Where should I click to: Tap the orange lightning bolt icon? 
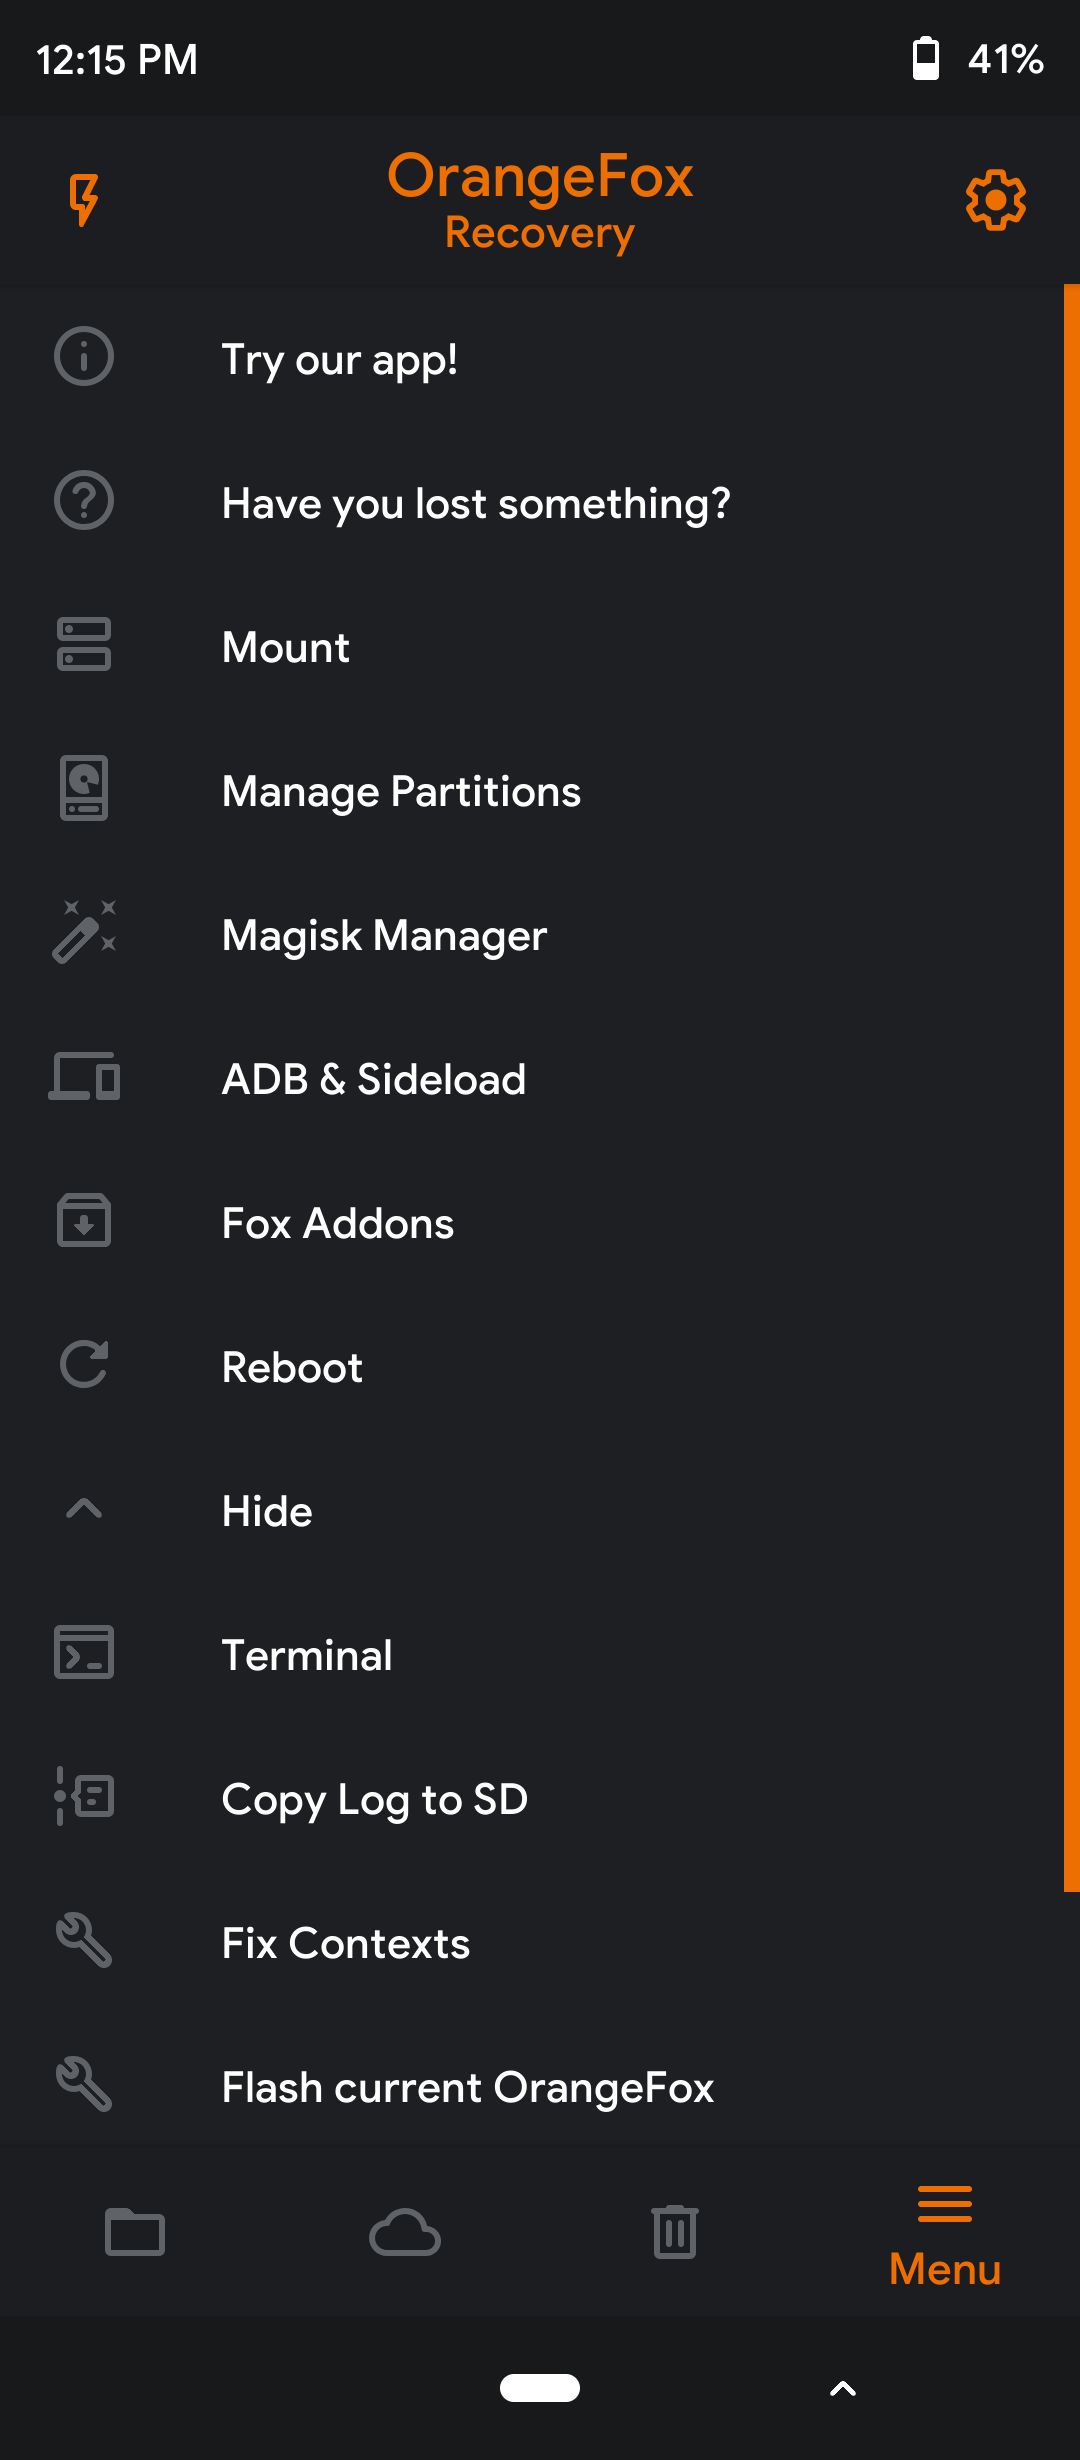(x=84, y=200)
